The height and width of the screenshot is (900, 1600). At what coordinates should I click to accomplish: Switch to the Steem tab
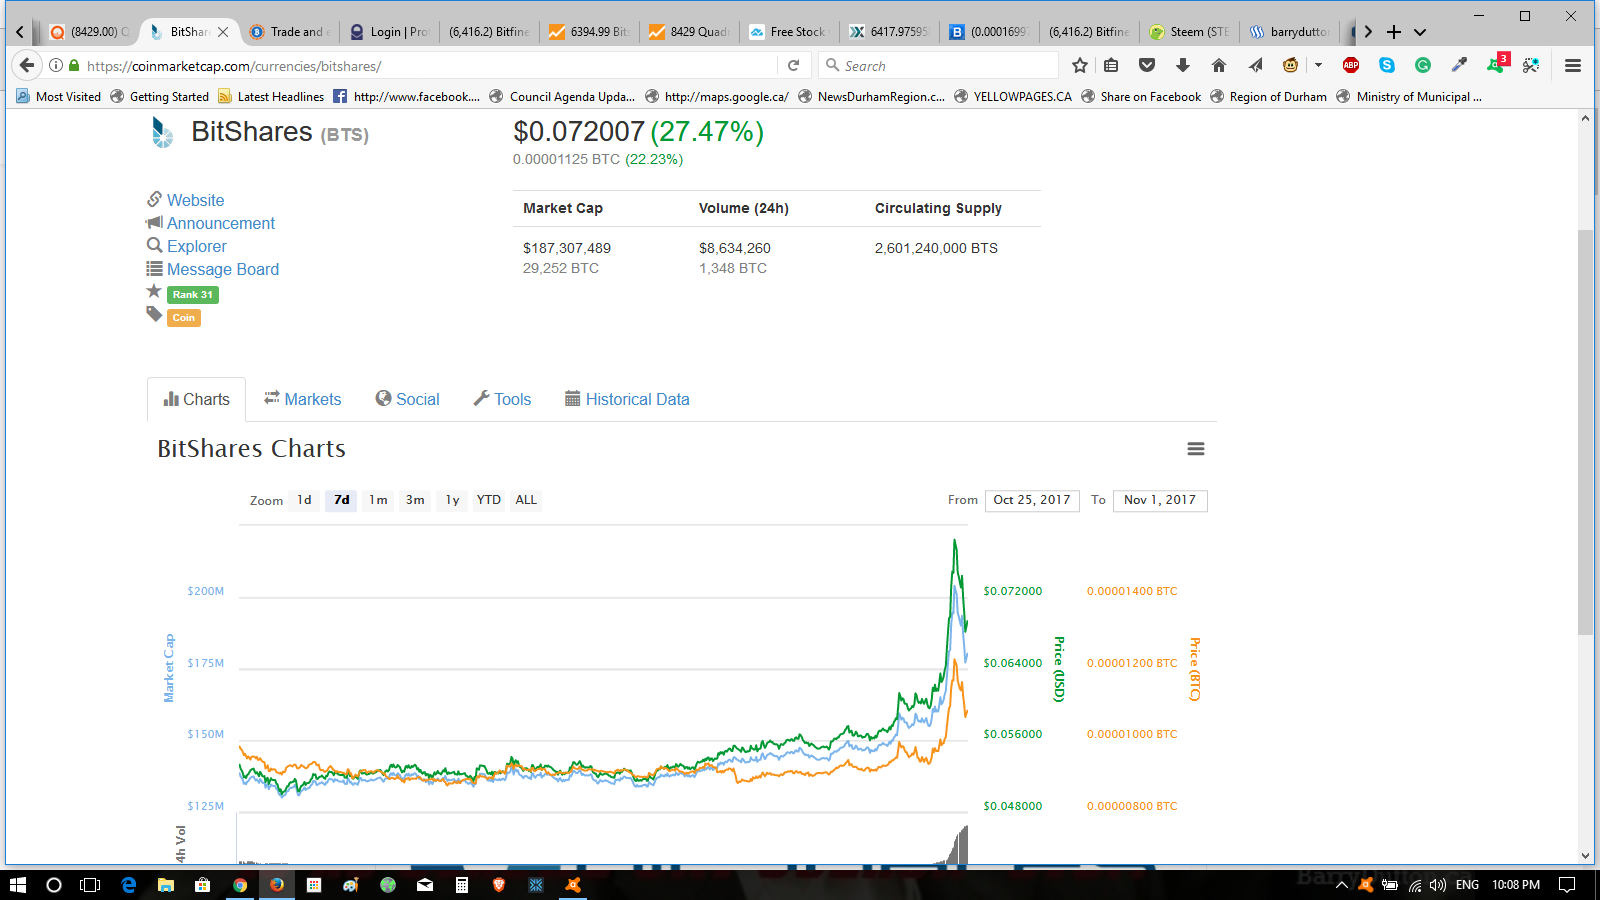pyautogui.click(x=1189, y=32)
